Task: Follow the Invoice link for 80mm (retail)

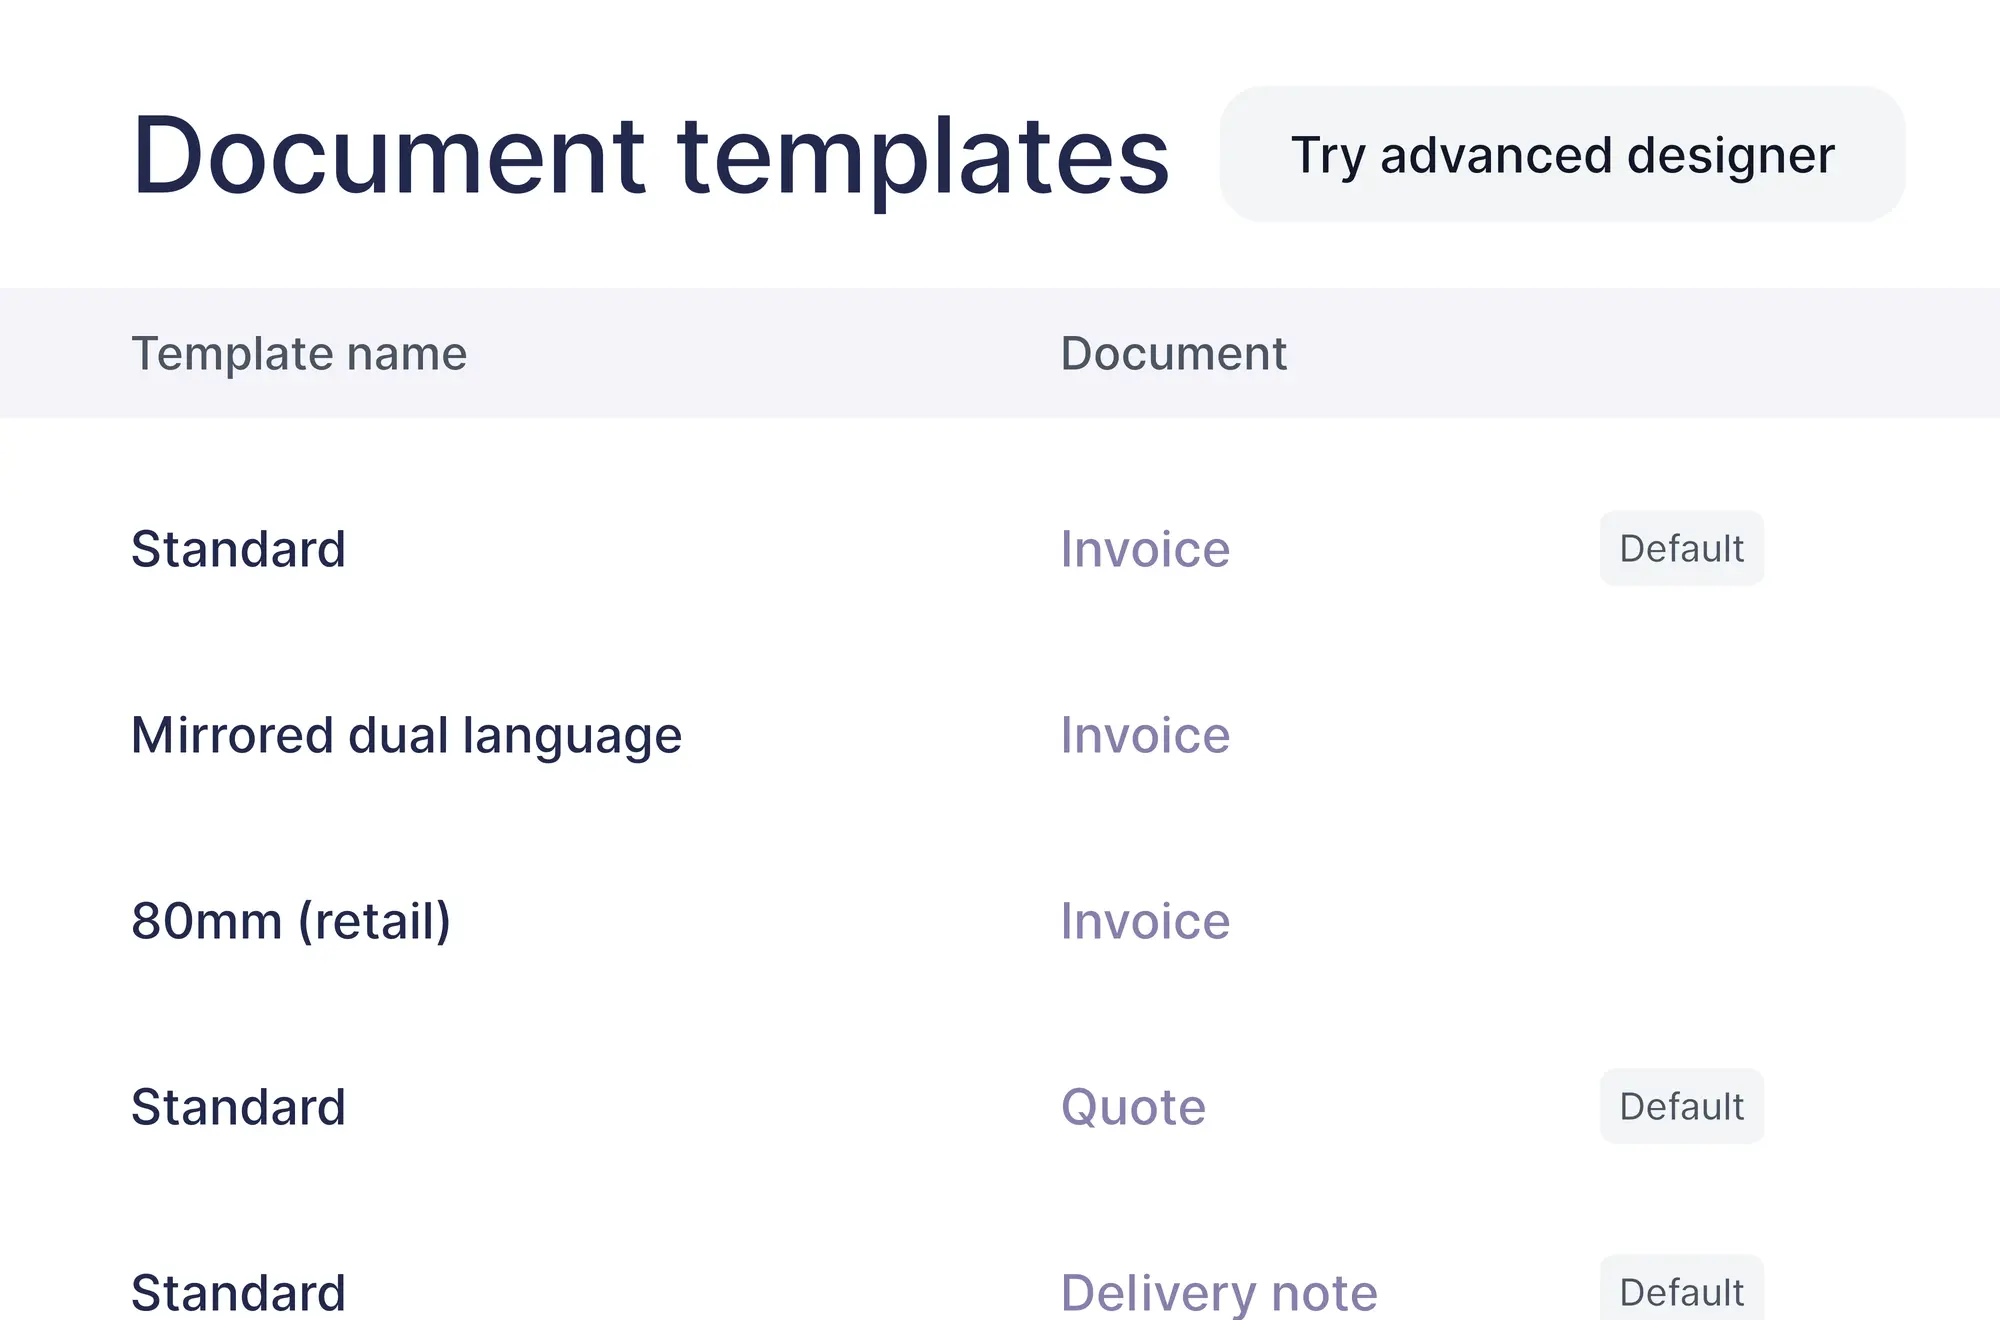Action: [1145, 921]
